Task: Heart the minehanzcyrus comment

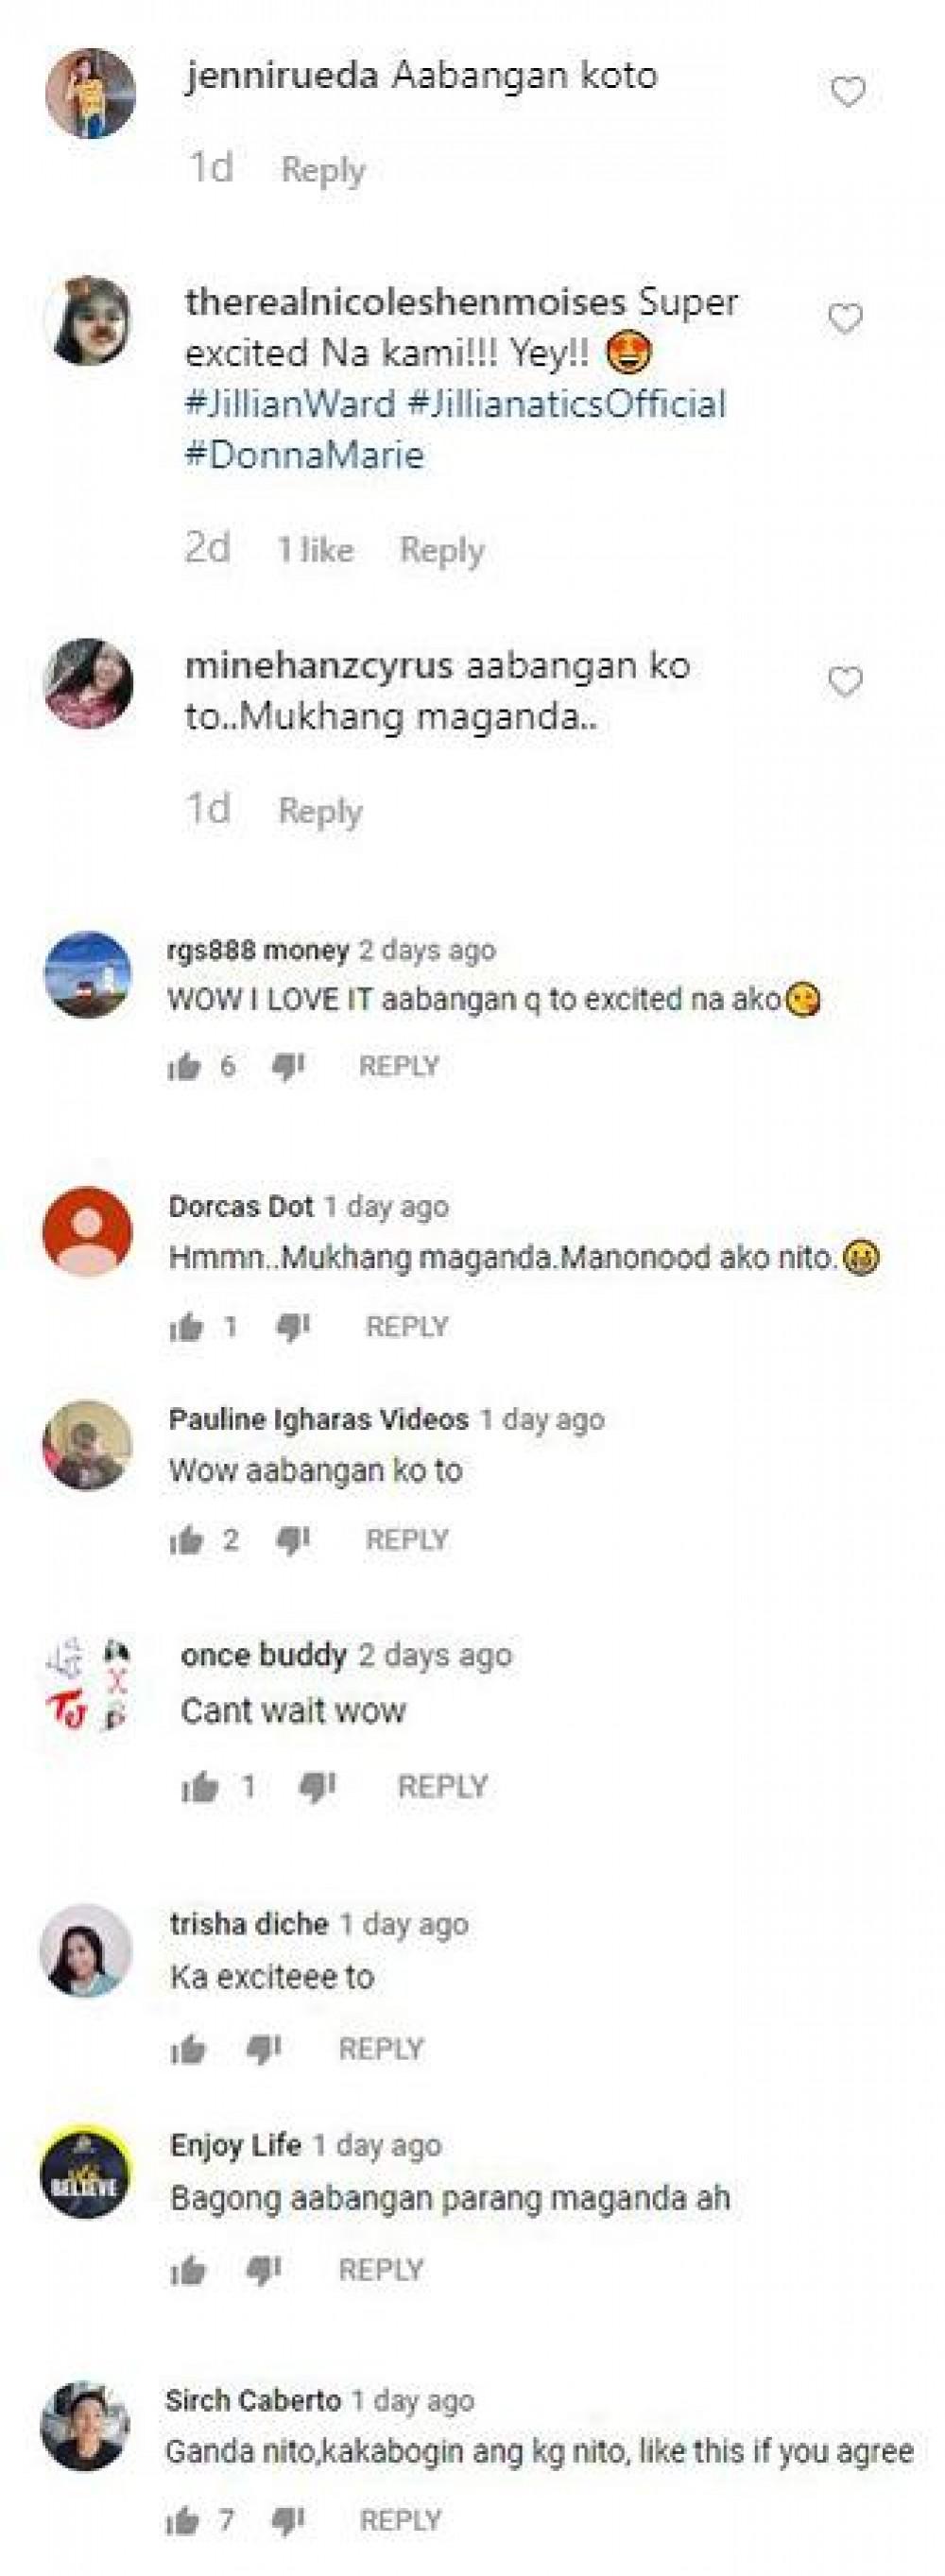Action: coord(845,682)
